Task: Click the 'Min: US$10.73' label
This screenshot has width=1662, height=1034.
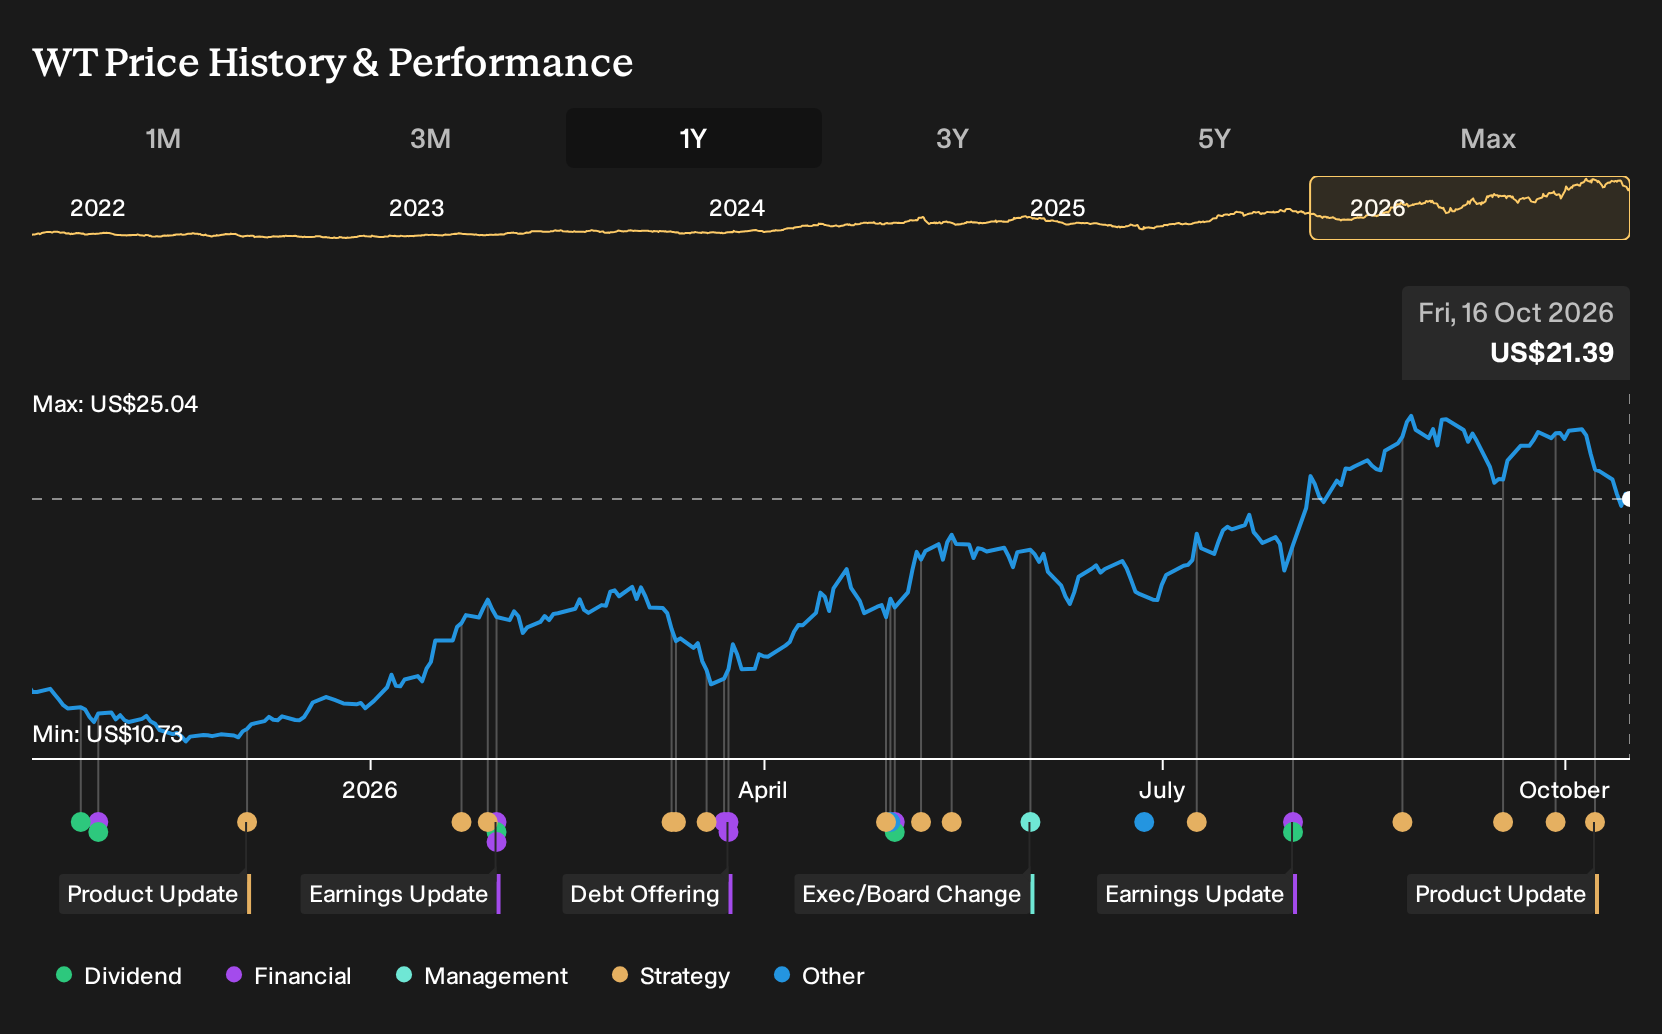Action: (108, 734)
